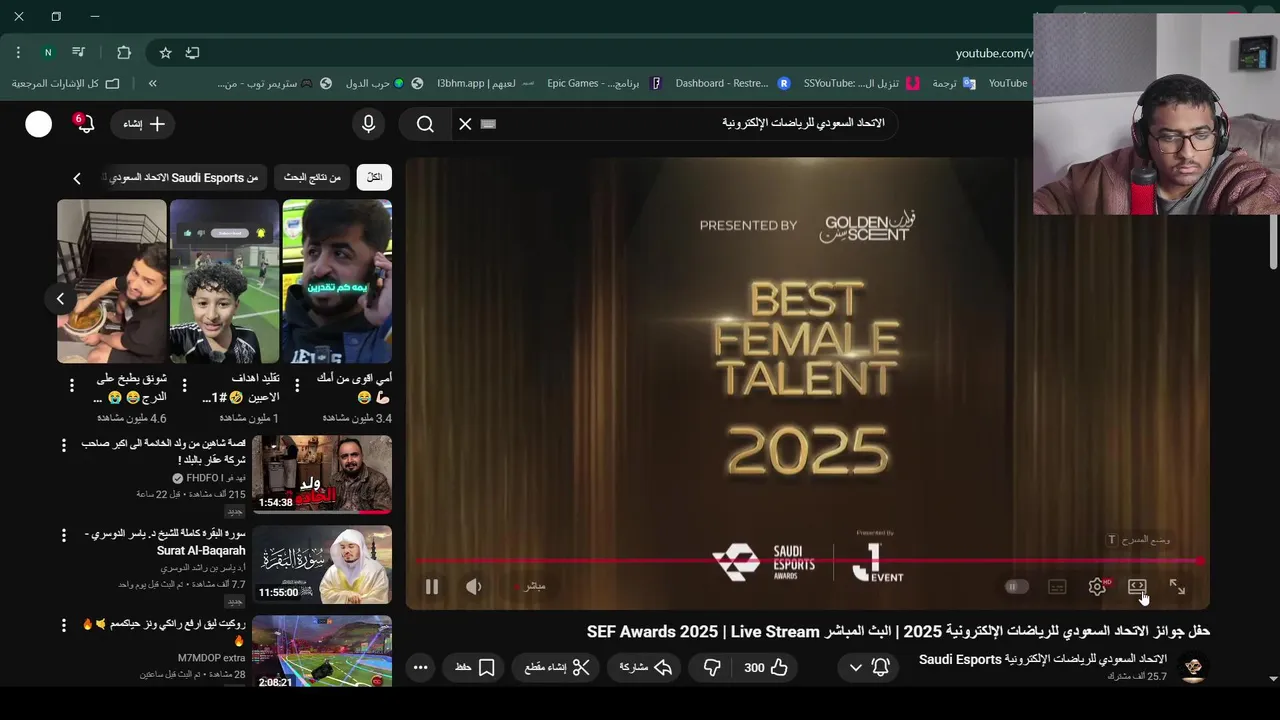The width and height of the screenshot is (1280, 720).
Task: Open more actions menu below the video
Action: click(x=420, y=667)
